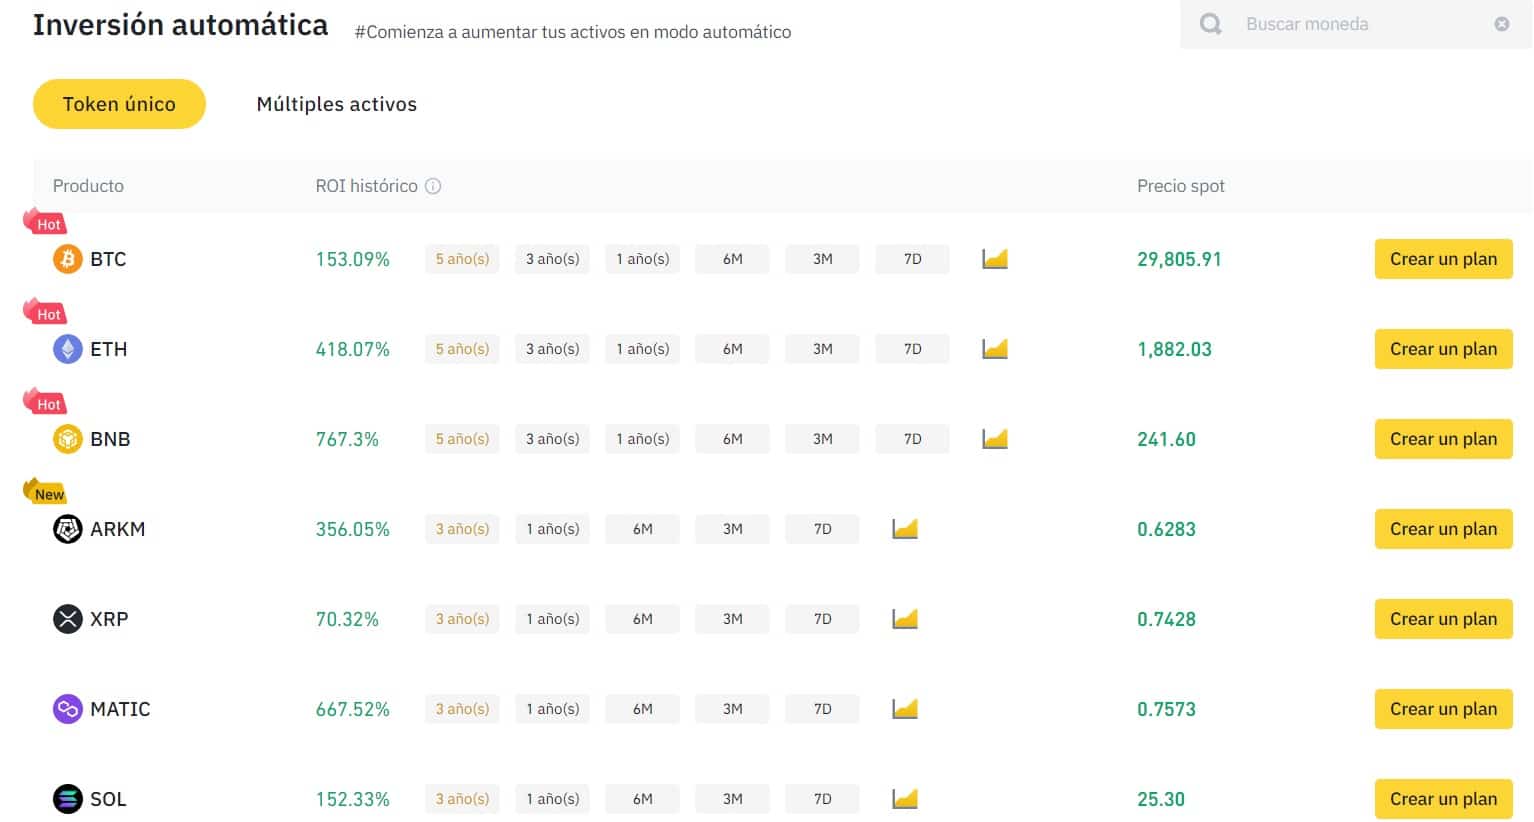
Task: Click the Producto column header
Action: 88,186
